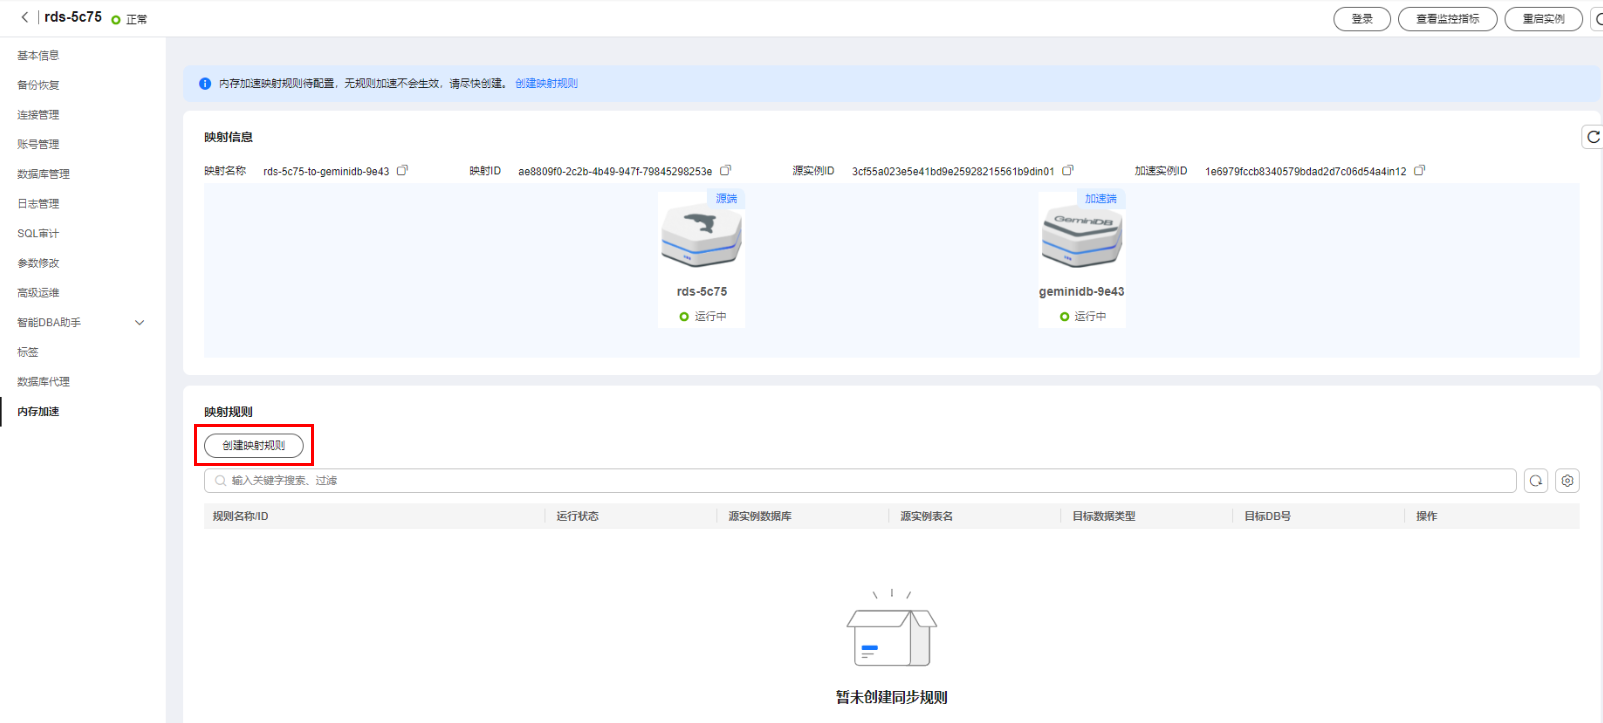Copy the mapping ID value
This screenshot has height=723, width=1603.
(x=726, y=171)
